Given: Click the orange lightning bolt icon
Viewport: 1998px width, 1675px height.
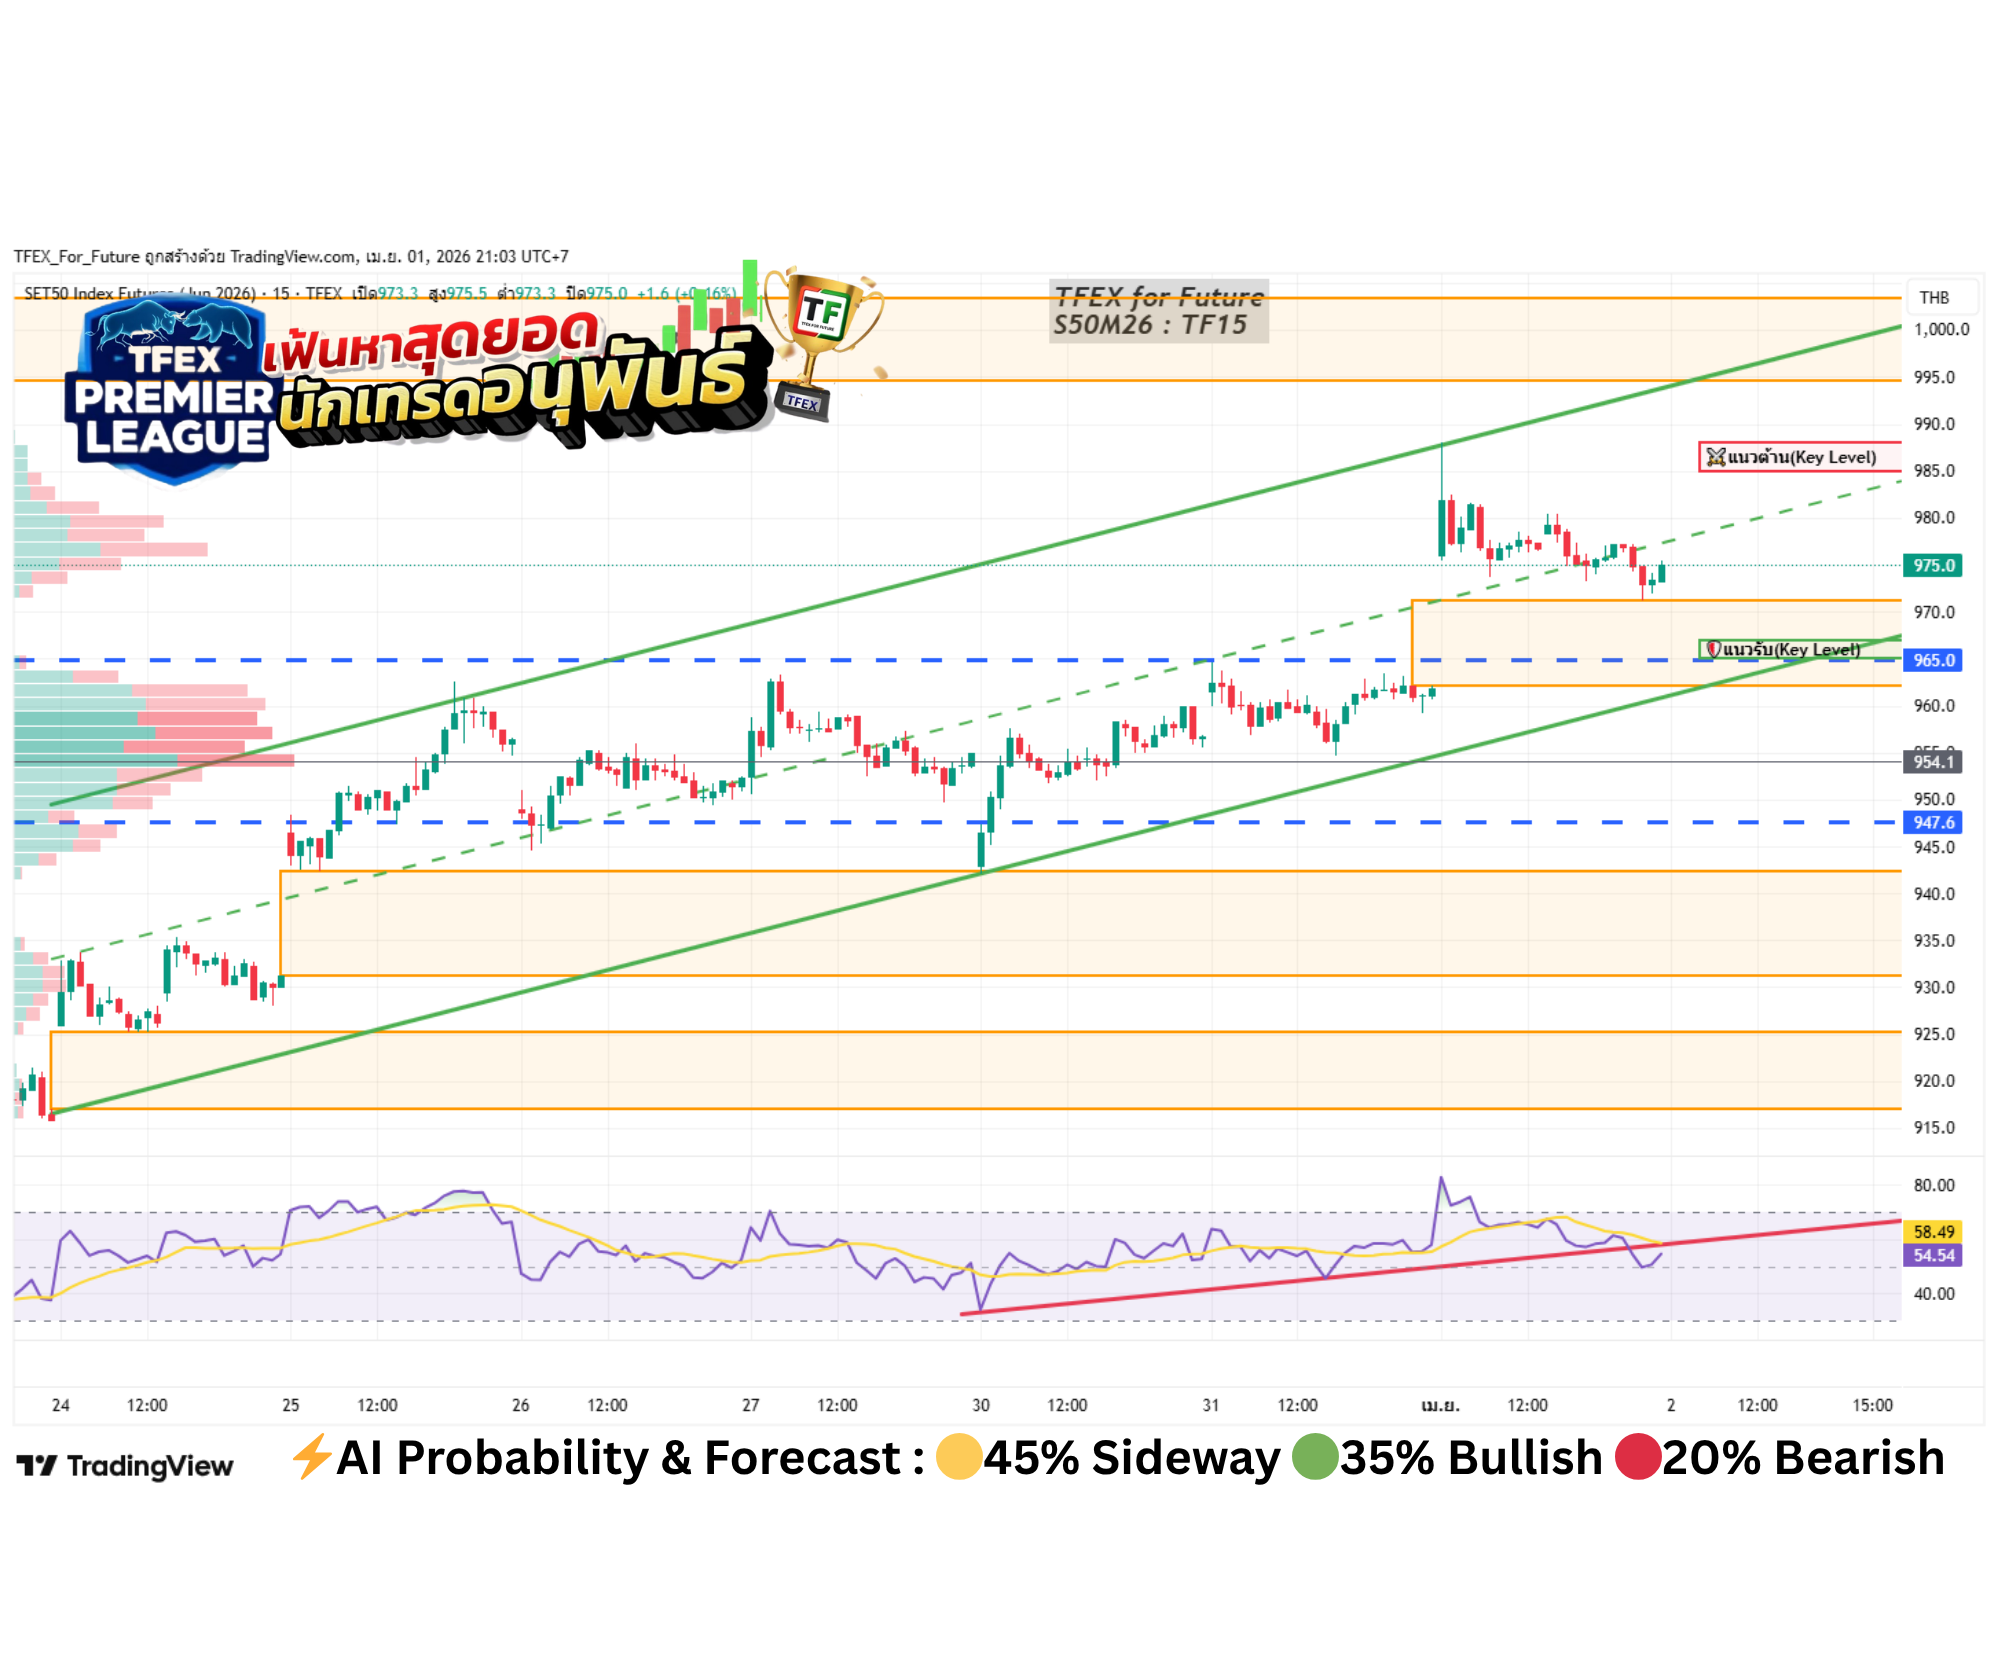Looking at the screenshot, I should pyautogui.click(x=311, y=1457).
